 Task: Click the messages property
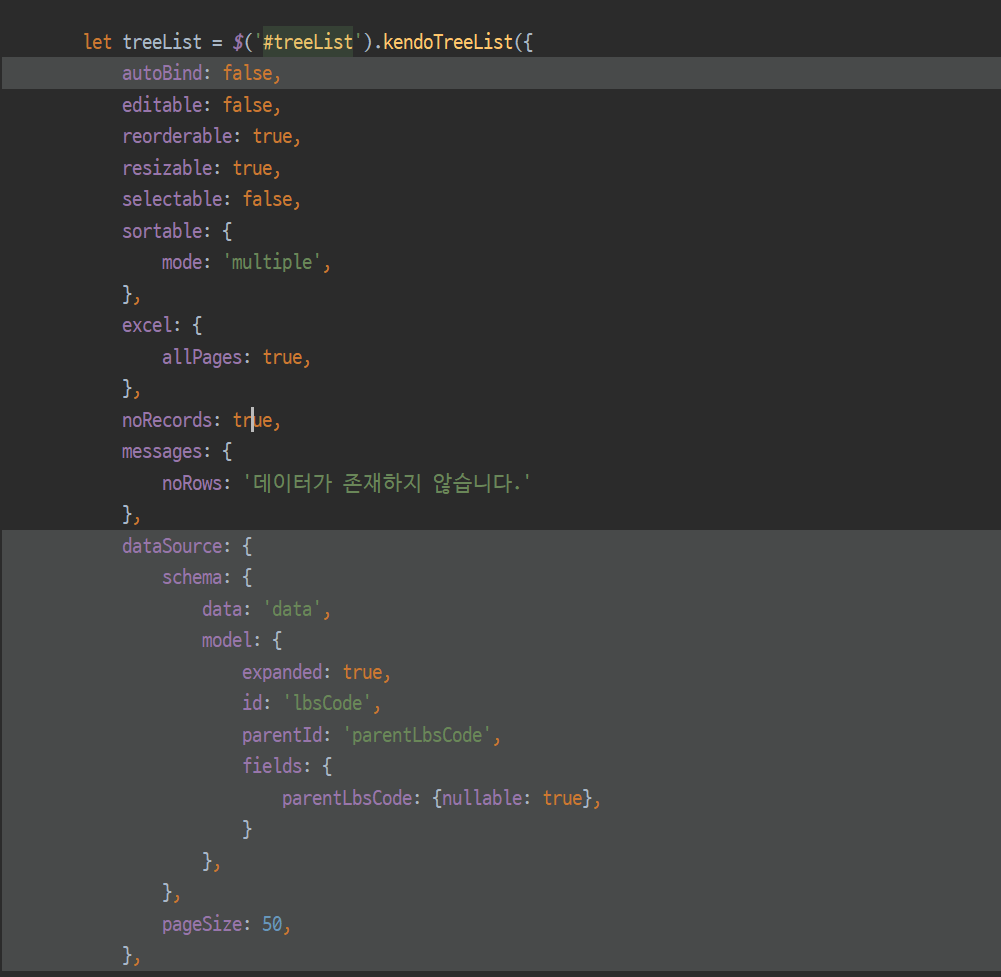coord(162,451)
